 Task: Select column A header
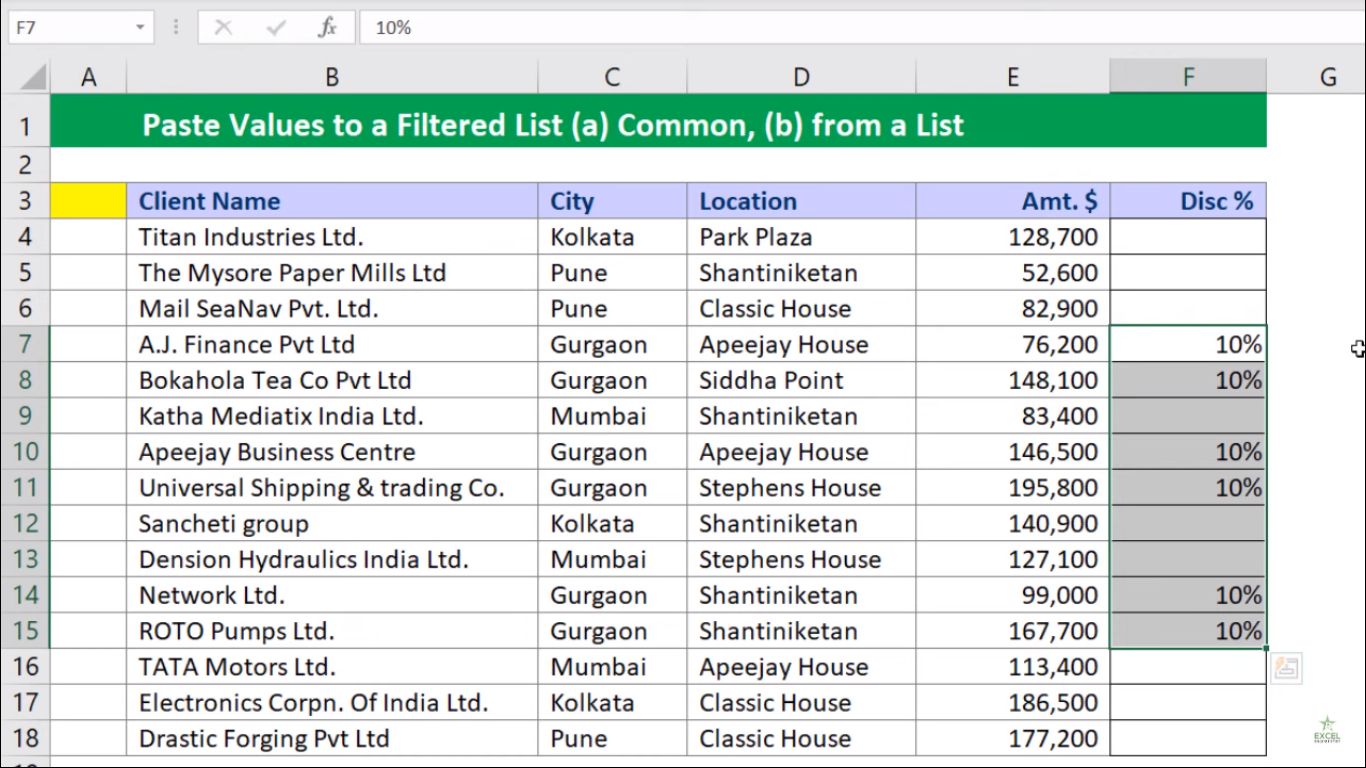[88, 76]
